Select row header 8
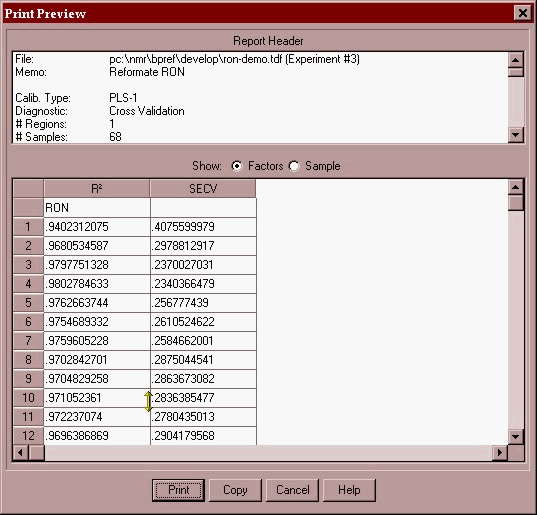537x515 pixels. pos(28,360)
